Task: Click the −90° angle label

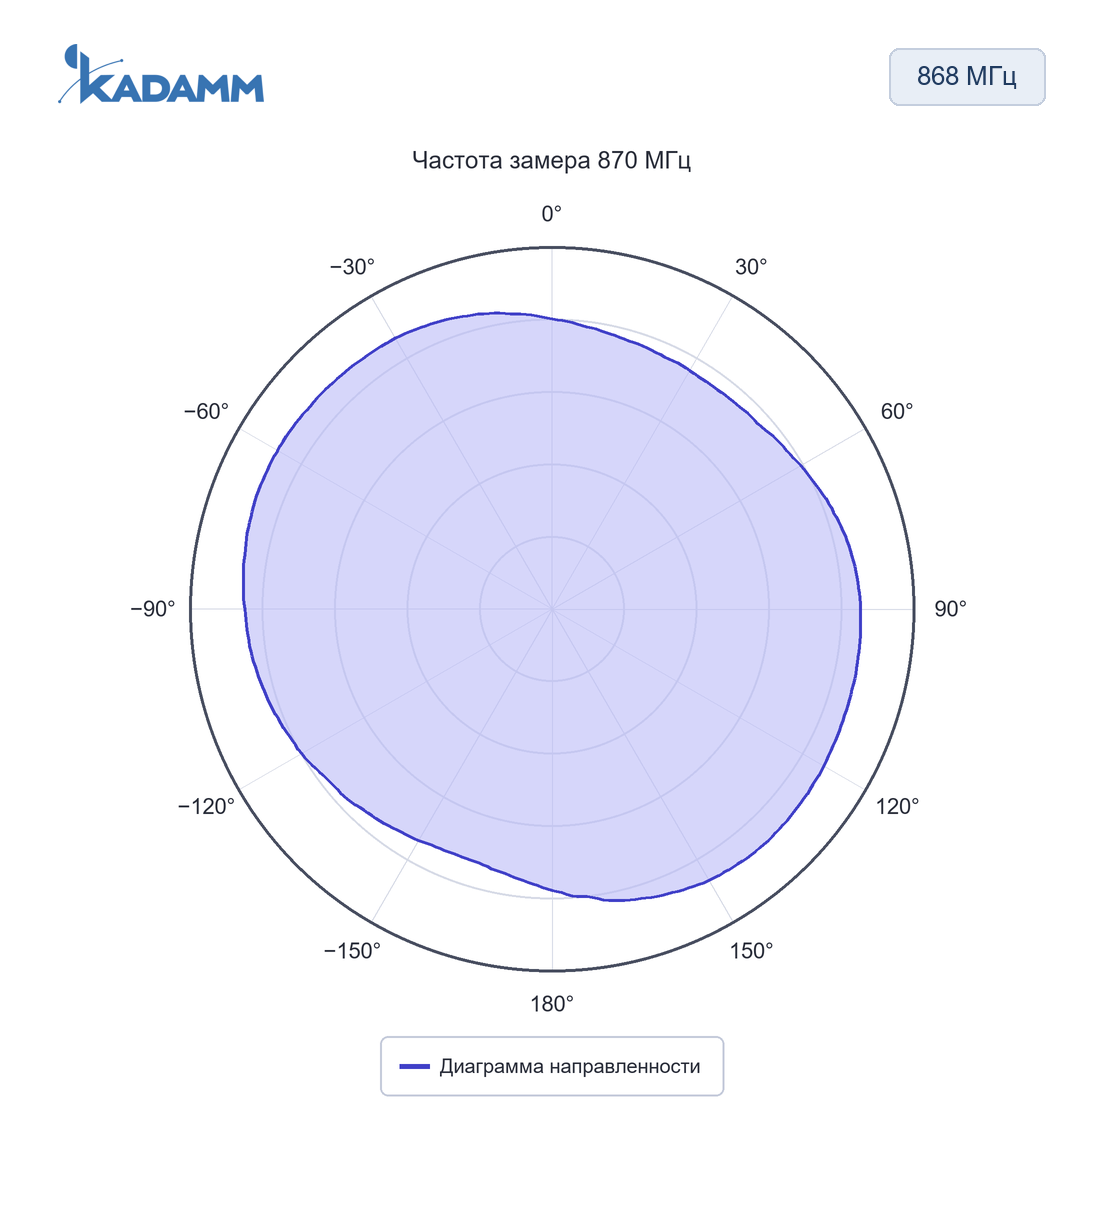Action: coord(153,609)
